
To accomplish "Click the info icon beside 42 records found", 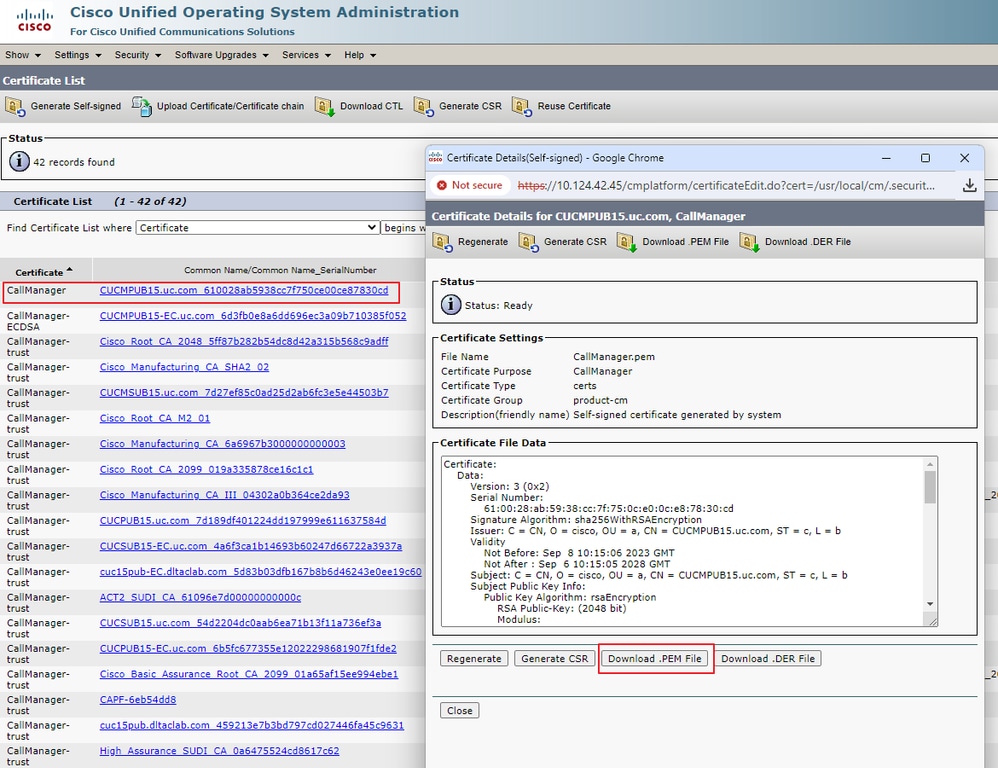I will pyautogui.click(x=19, y=162).
